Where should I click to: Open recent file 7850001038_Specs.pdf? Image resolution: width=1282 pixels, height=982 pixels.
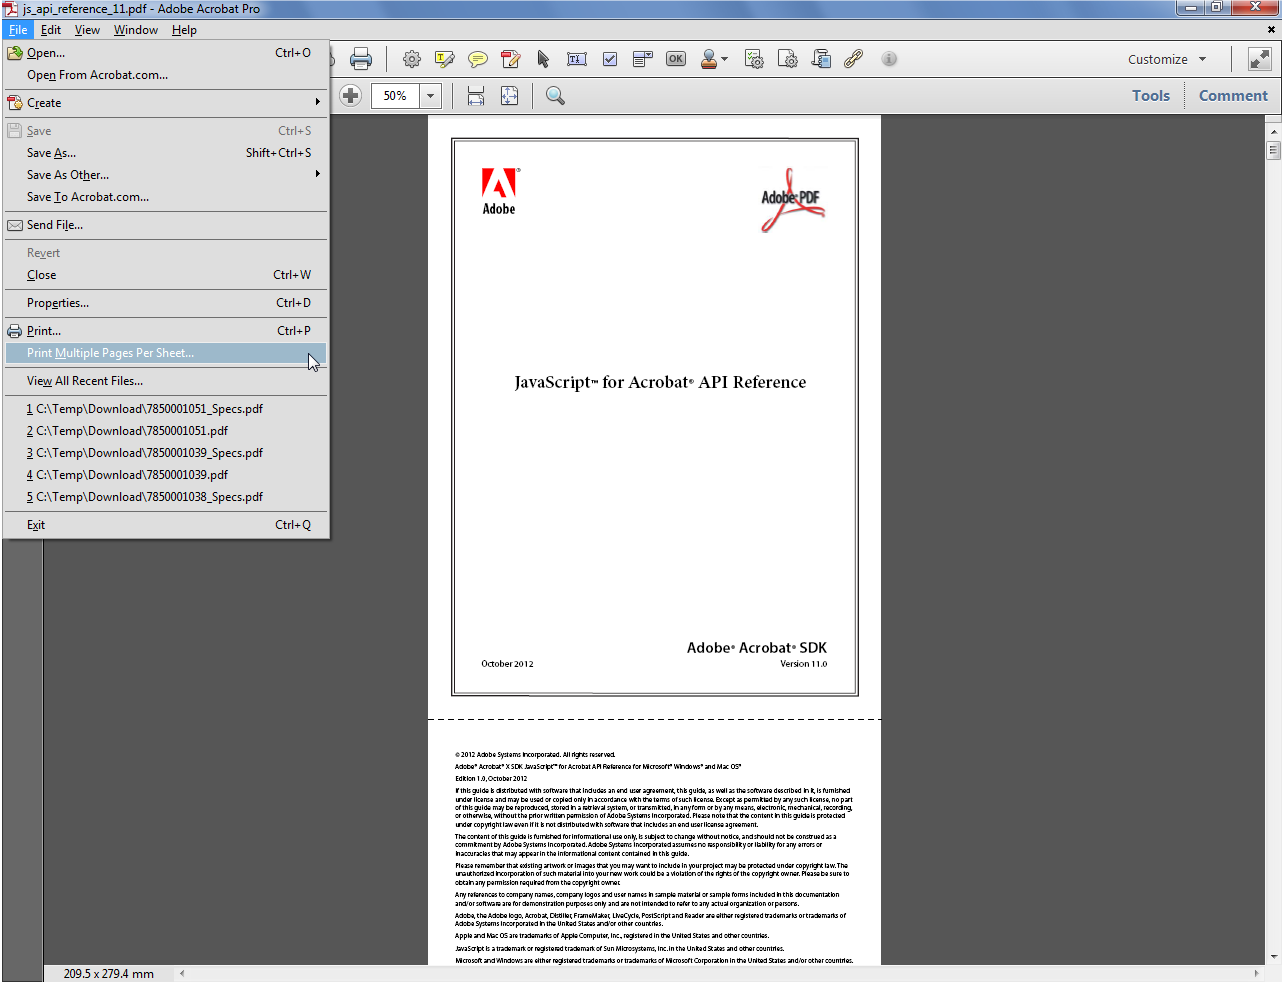point(166,497)
